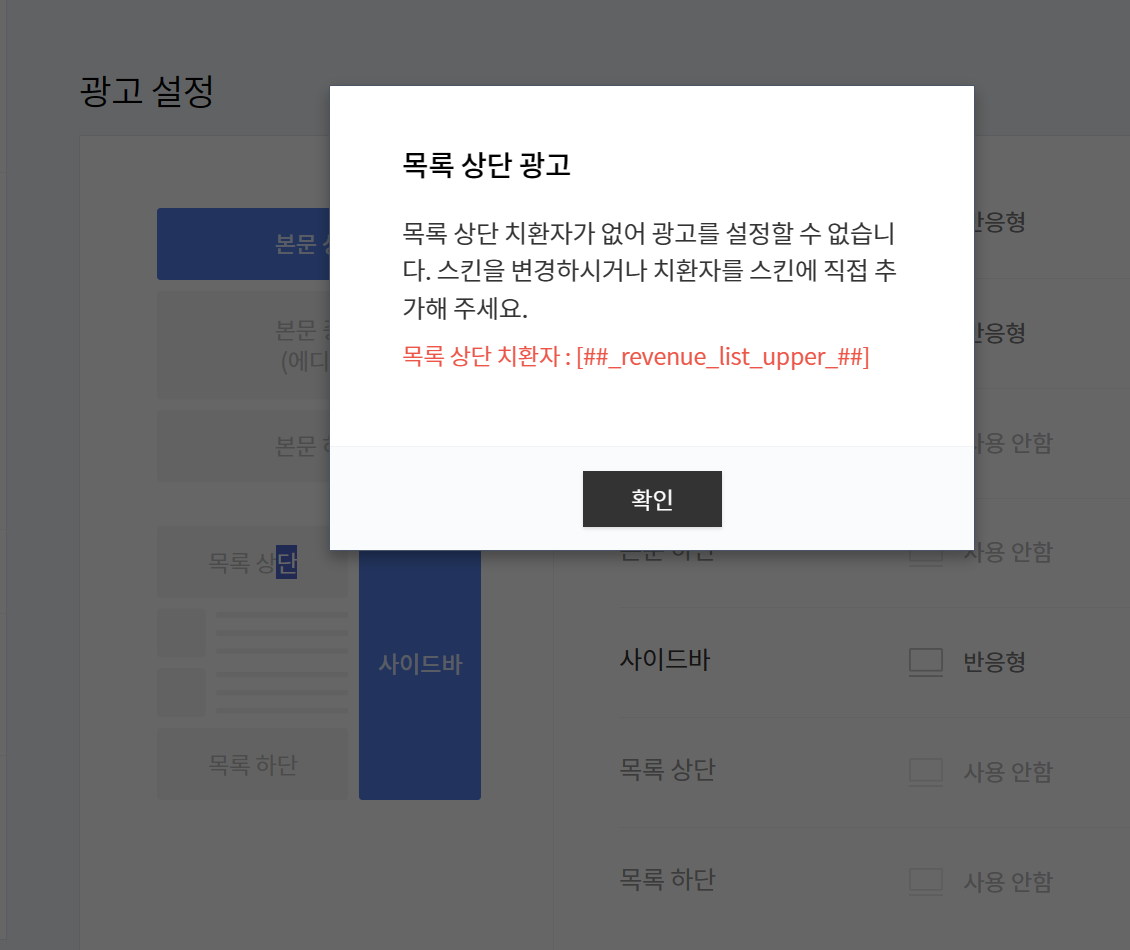Click the red [##_revenue_list_upper_##] replacer text
This screenshot has width=1130, height=950.
(x=723, y=357)
